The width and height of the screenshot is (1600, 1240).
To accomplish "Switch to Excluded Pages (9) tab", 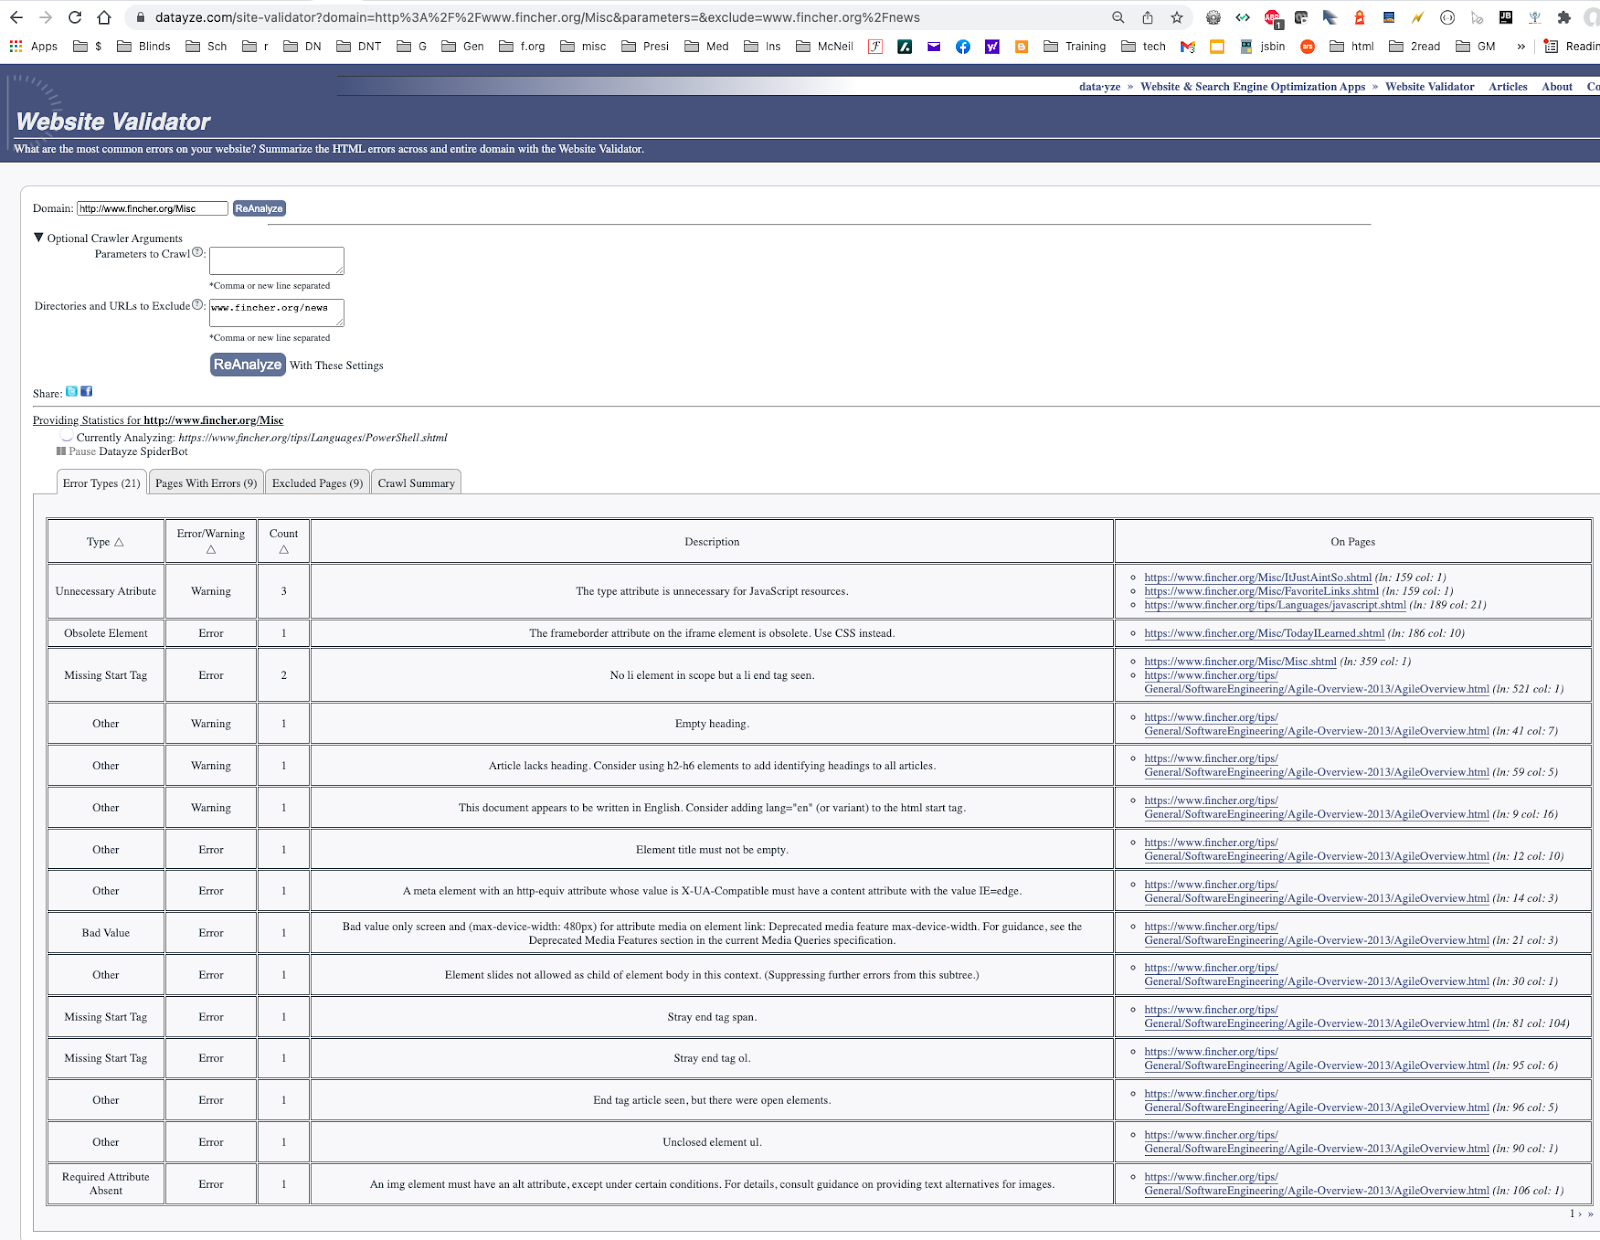I will [317, 483].
